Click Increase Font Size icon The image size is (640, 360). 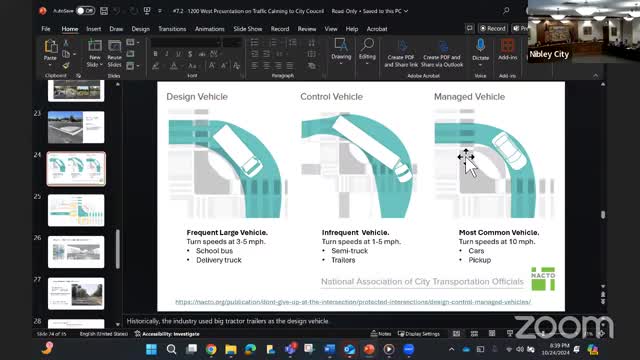(x=212, y=66)
